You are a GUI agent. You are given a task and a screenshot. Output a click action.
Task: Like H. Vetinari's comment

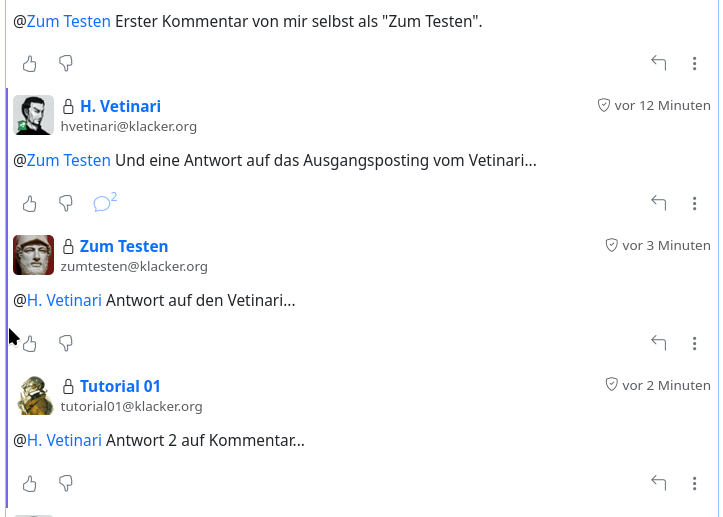30,204
